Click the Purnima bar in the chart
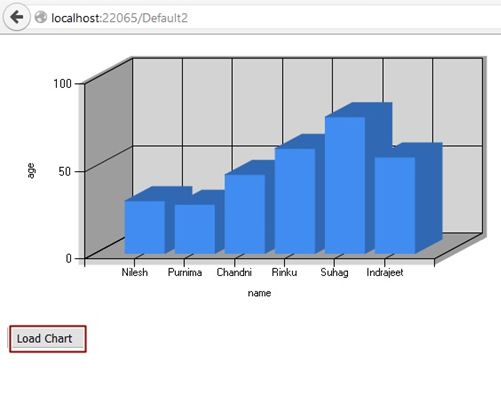The width and height of the screenshot is (501, 394). click(x=195, y=229)
